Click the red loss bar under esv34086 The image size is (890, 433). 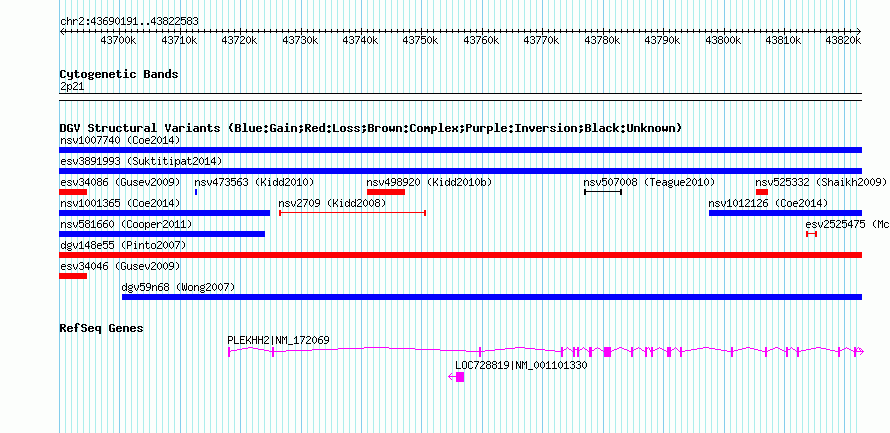73,192
